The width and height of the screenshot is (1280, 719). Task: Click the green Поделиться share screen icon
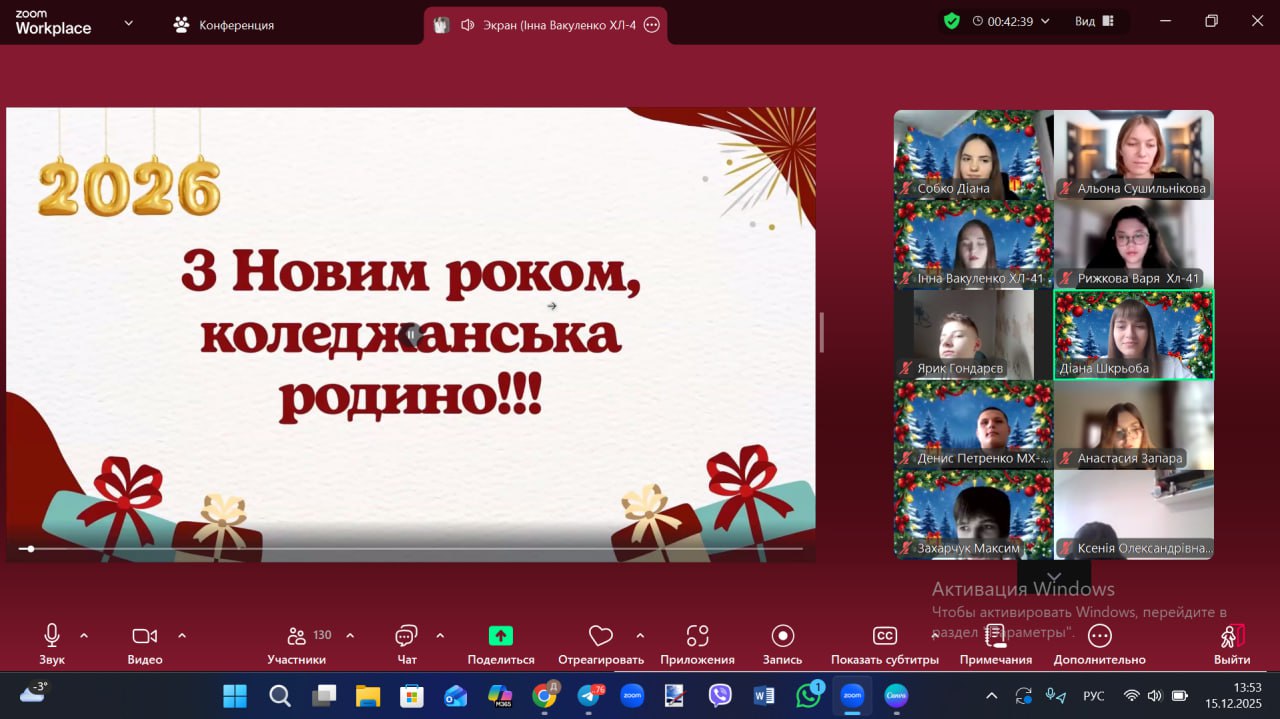(x=501, y=636)
